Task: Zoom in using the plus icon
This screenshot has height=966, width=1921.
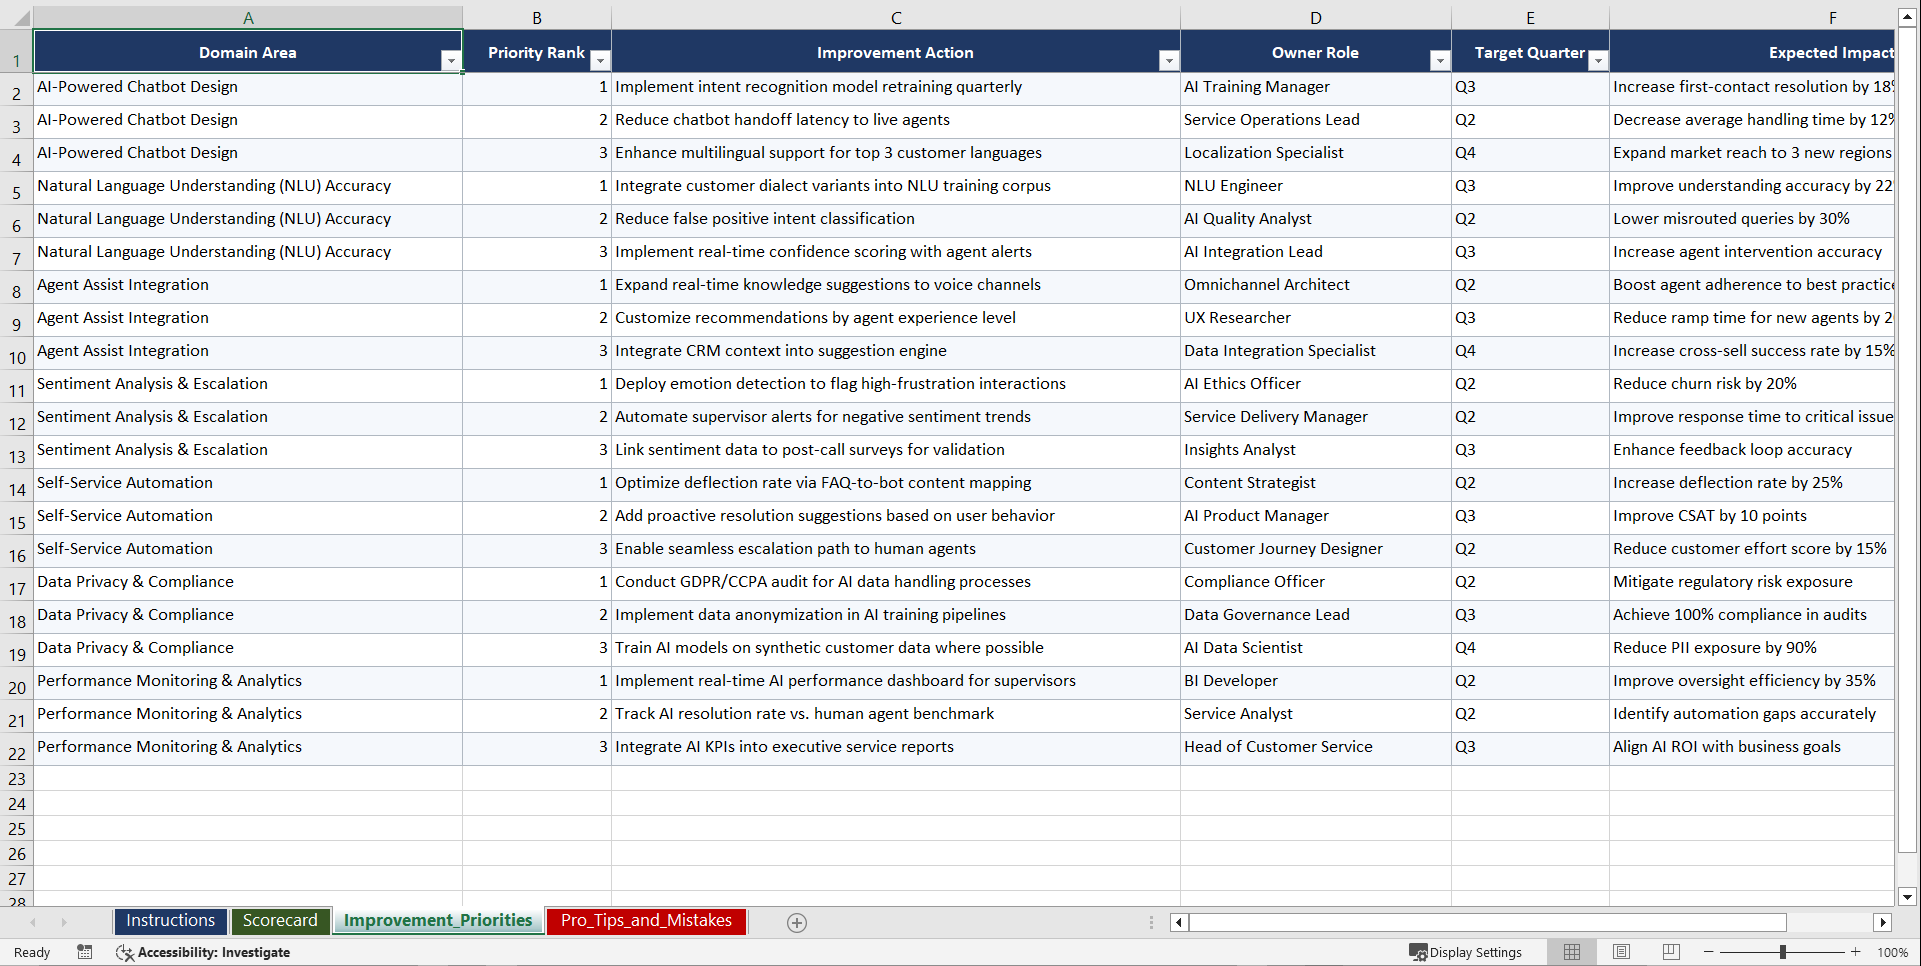Action: 1856,951
